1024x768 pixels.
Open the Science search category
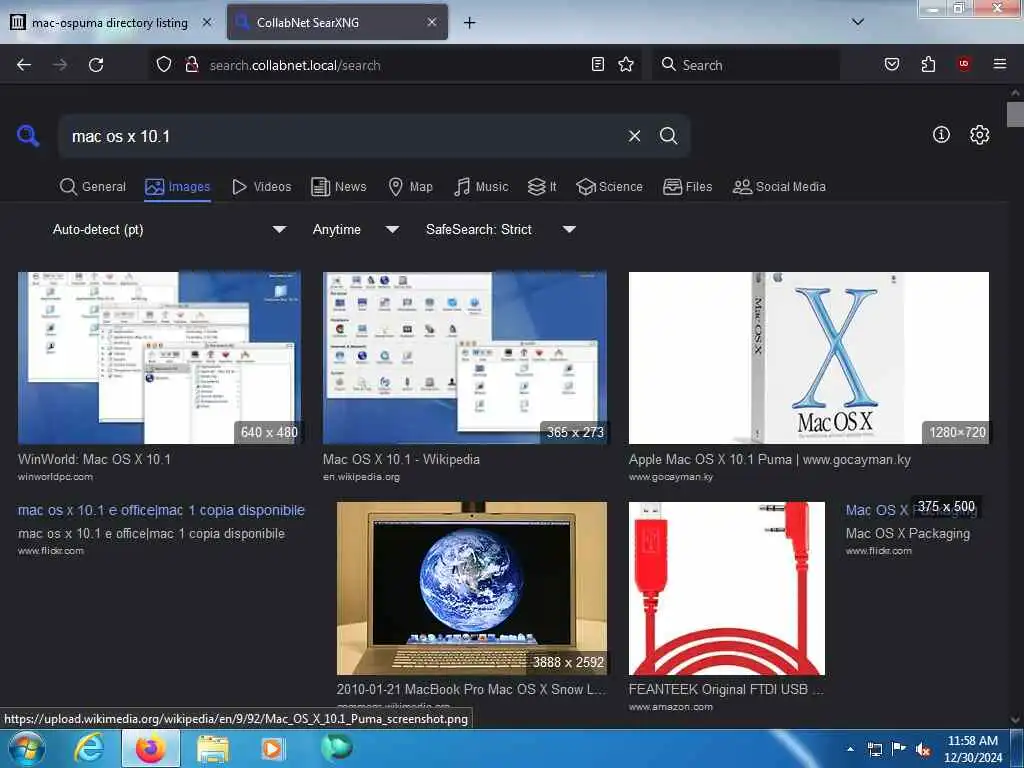click(x=609, y=187)
